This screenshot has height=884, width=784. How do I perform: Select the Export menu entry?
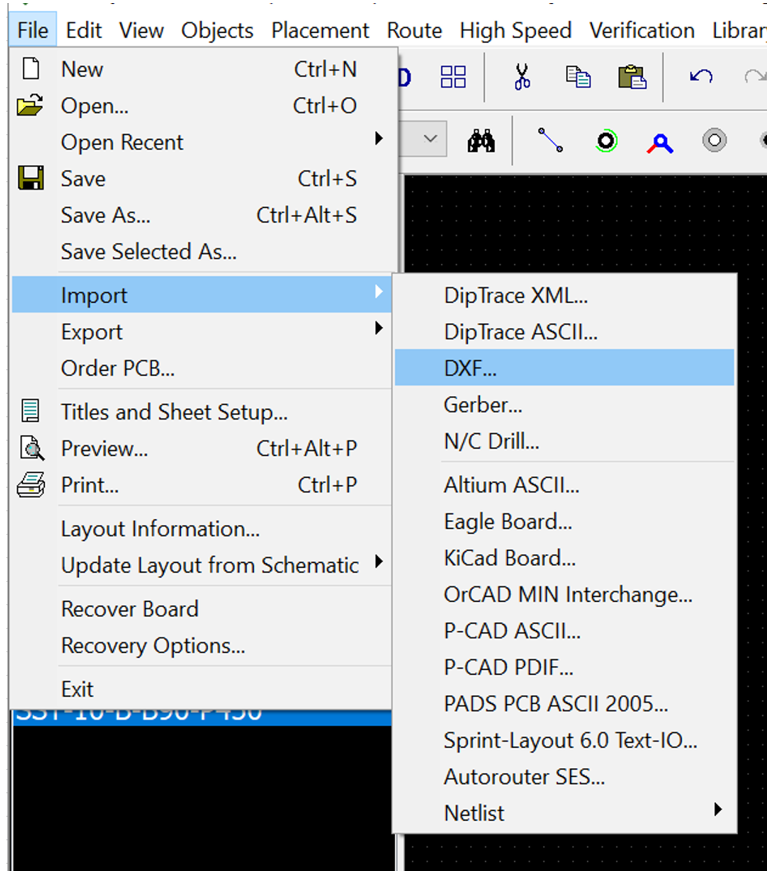click(202, 332)
